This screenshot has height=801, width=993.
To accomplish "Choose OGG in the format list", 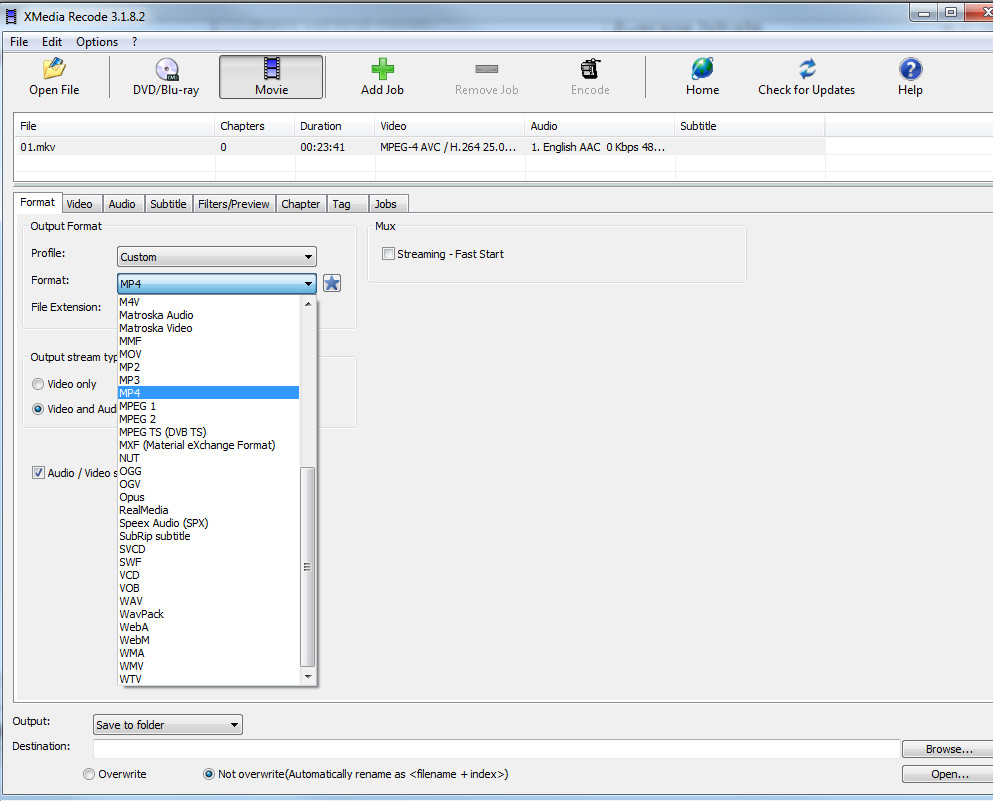I will click(x=208, y=471).
